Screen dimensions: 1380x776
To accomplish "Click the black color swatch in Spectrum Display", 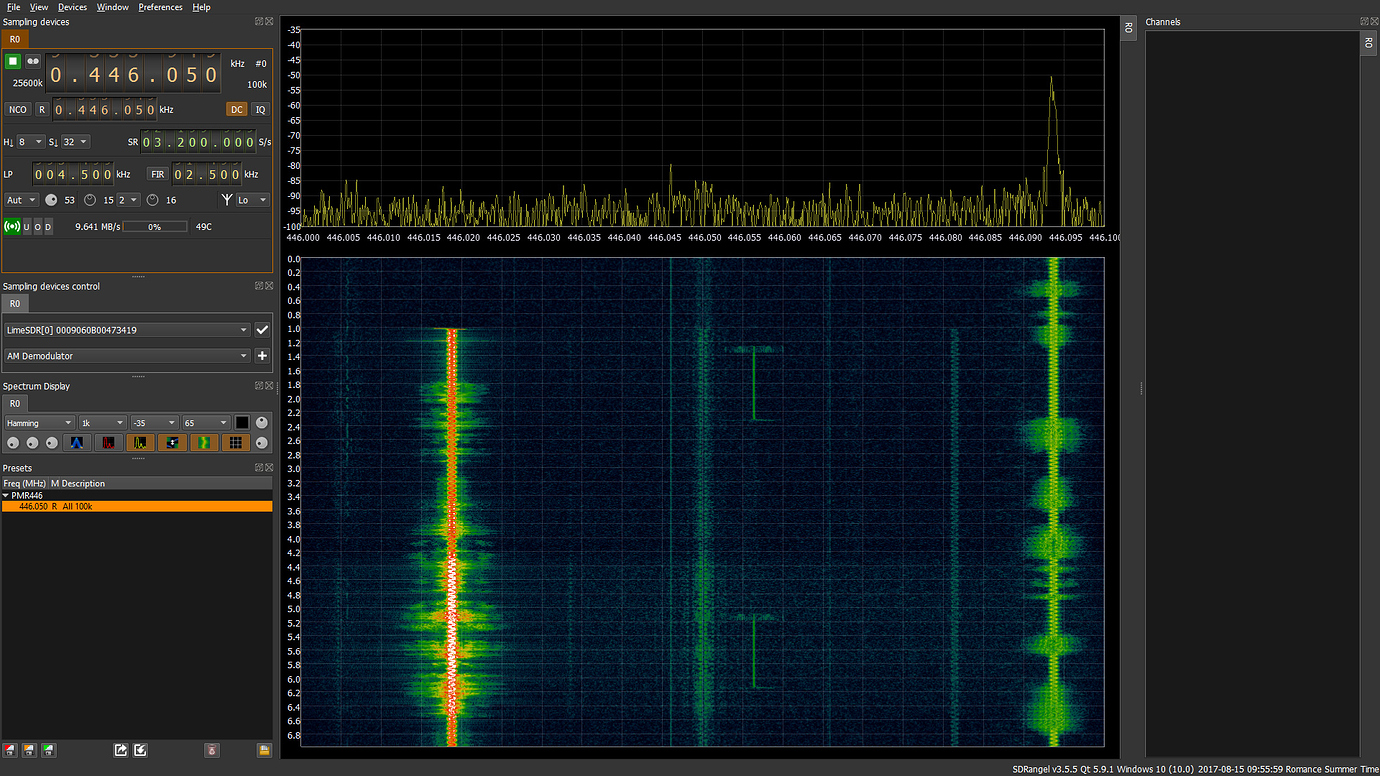I will click(241, 423).
